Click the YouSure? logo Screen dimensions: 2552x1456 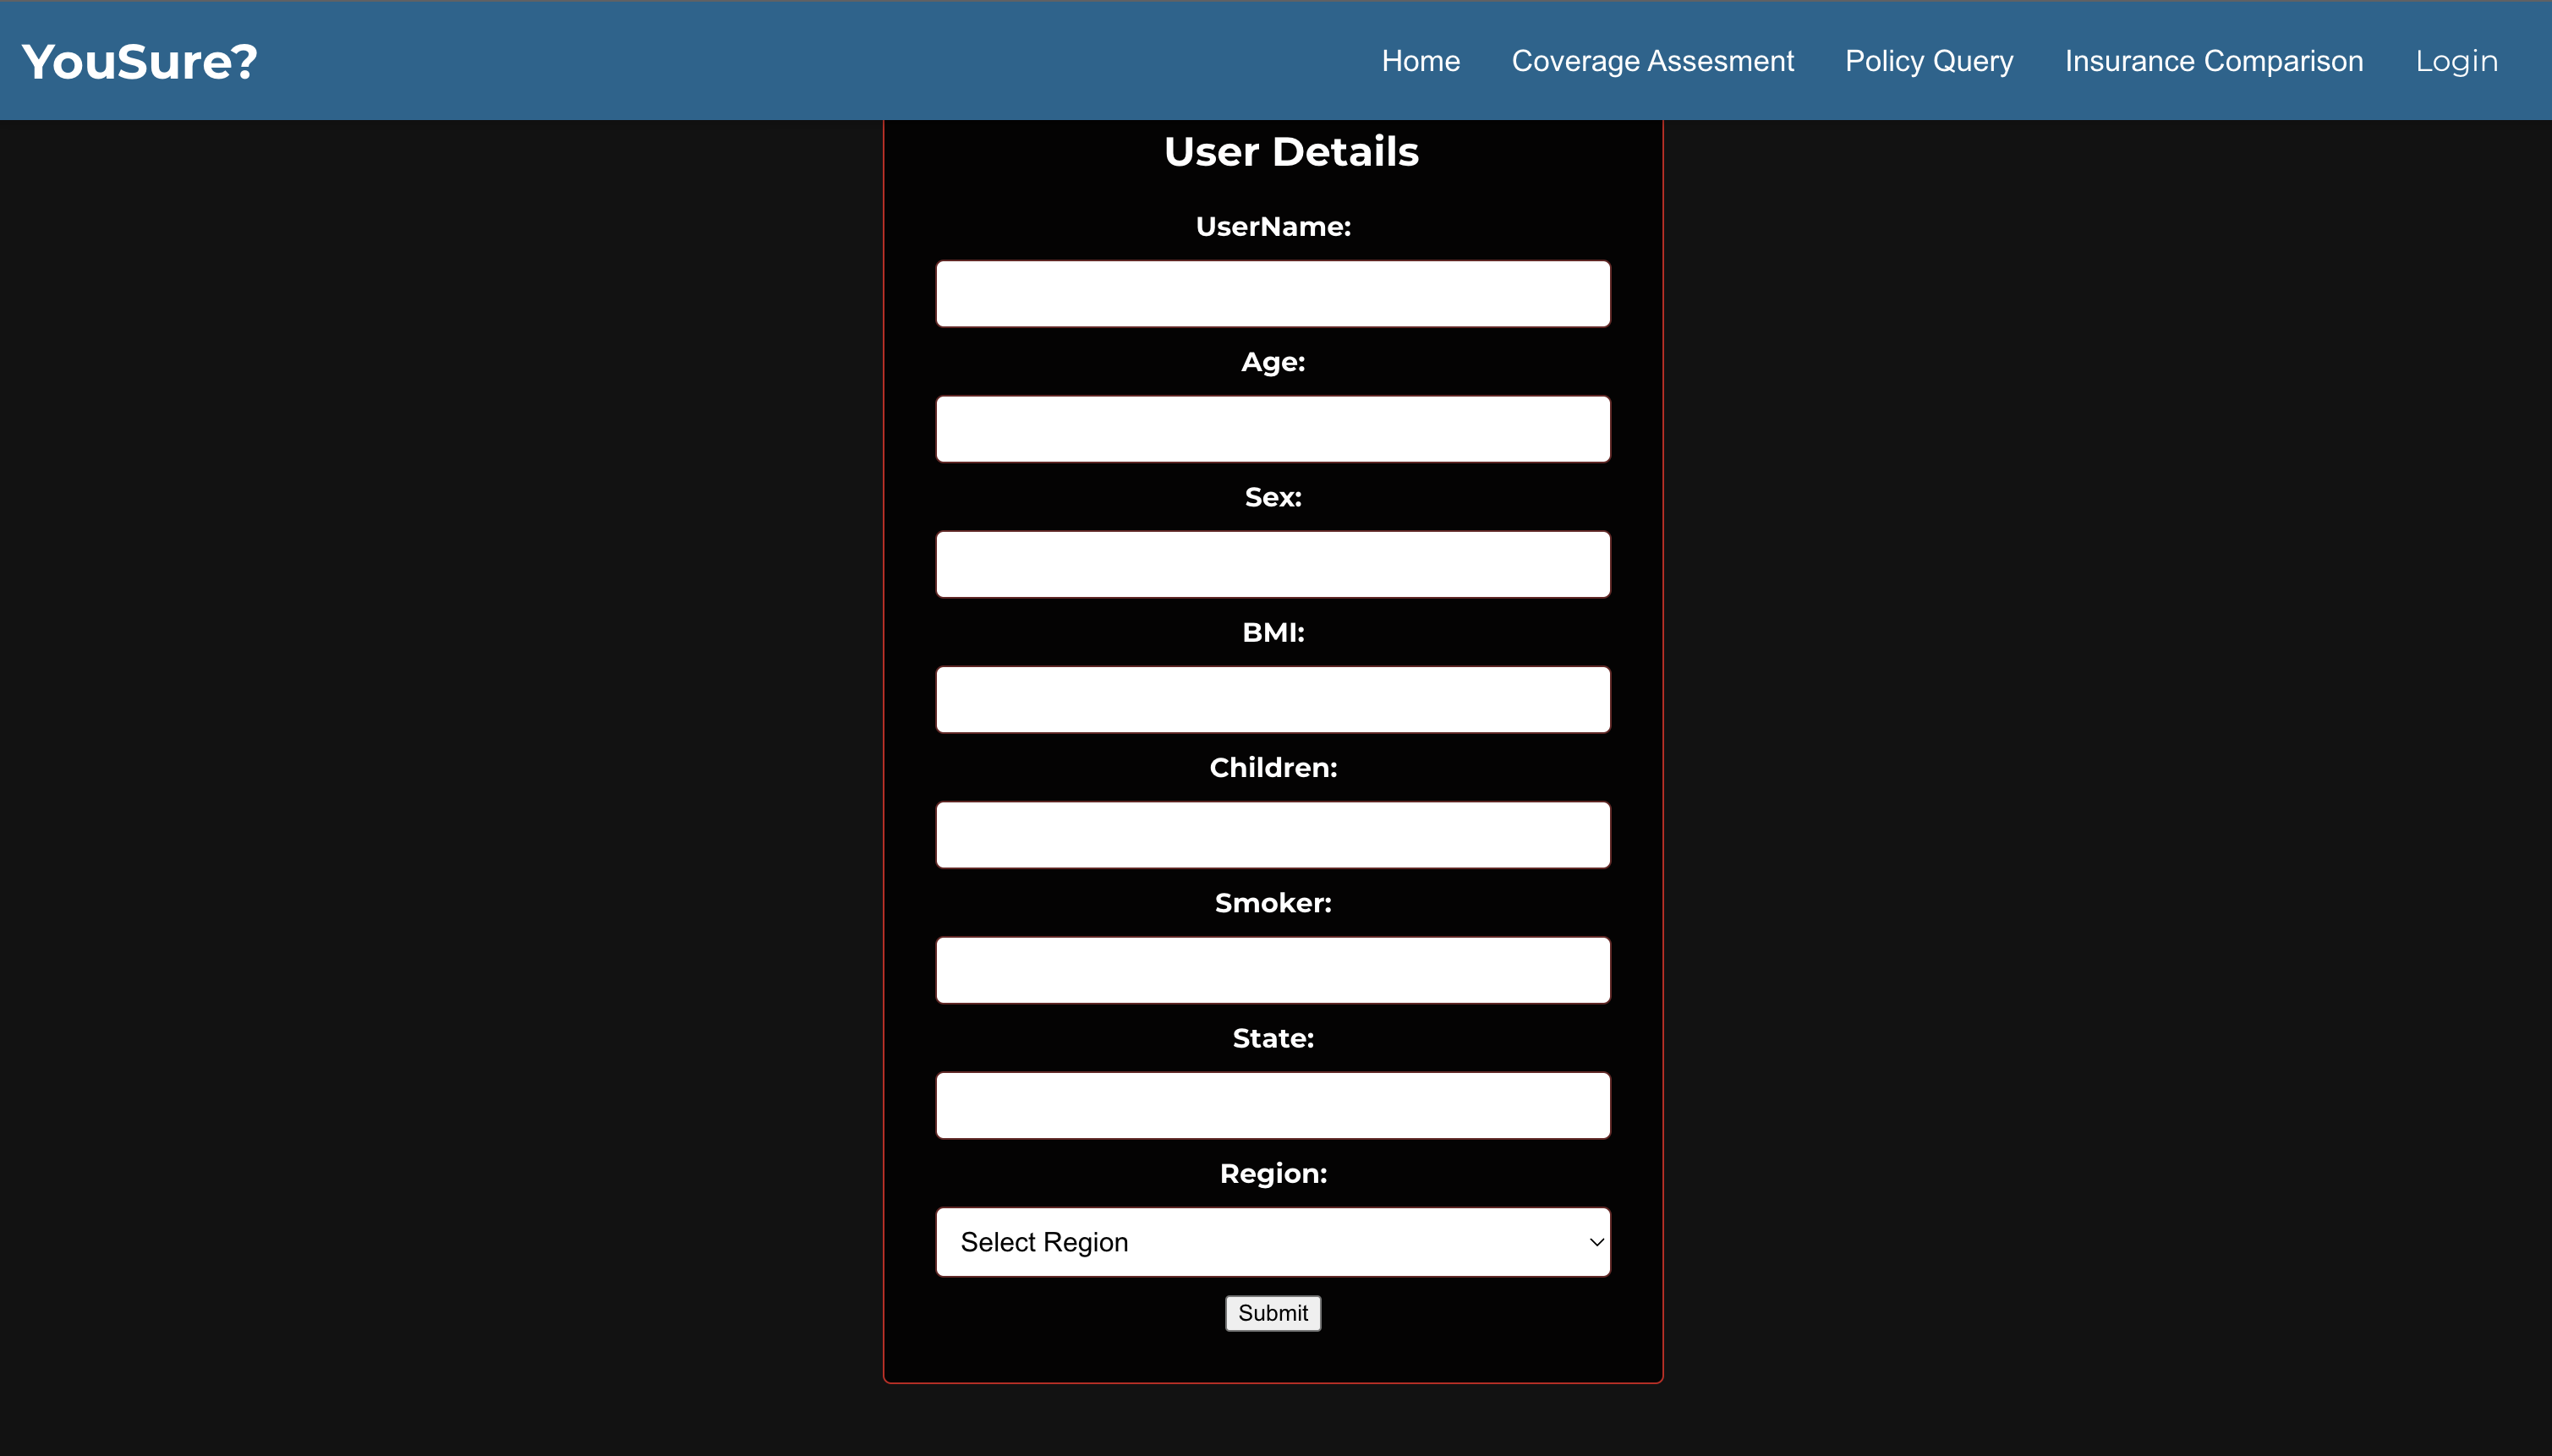click(x=139, y=61)
